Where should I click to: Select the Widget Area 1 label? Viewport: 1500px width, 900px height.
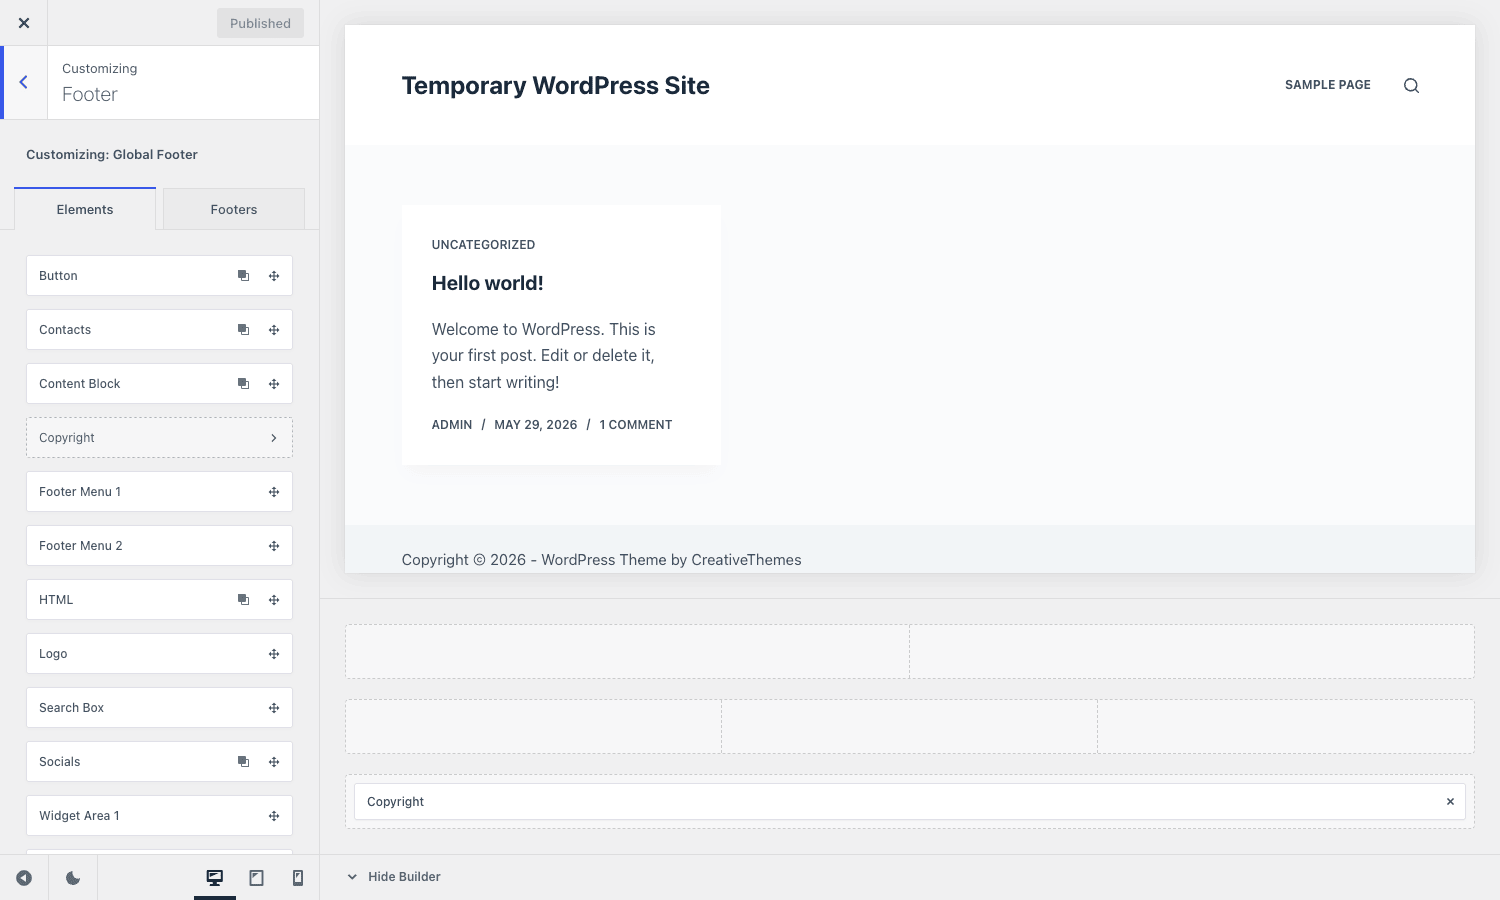[x=79, y=816]
